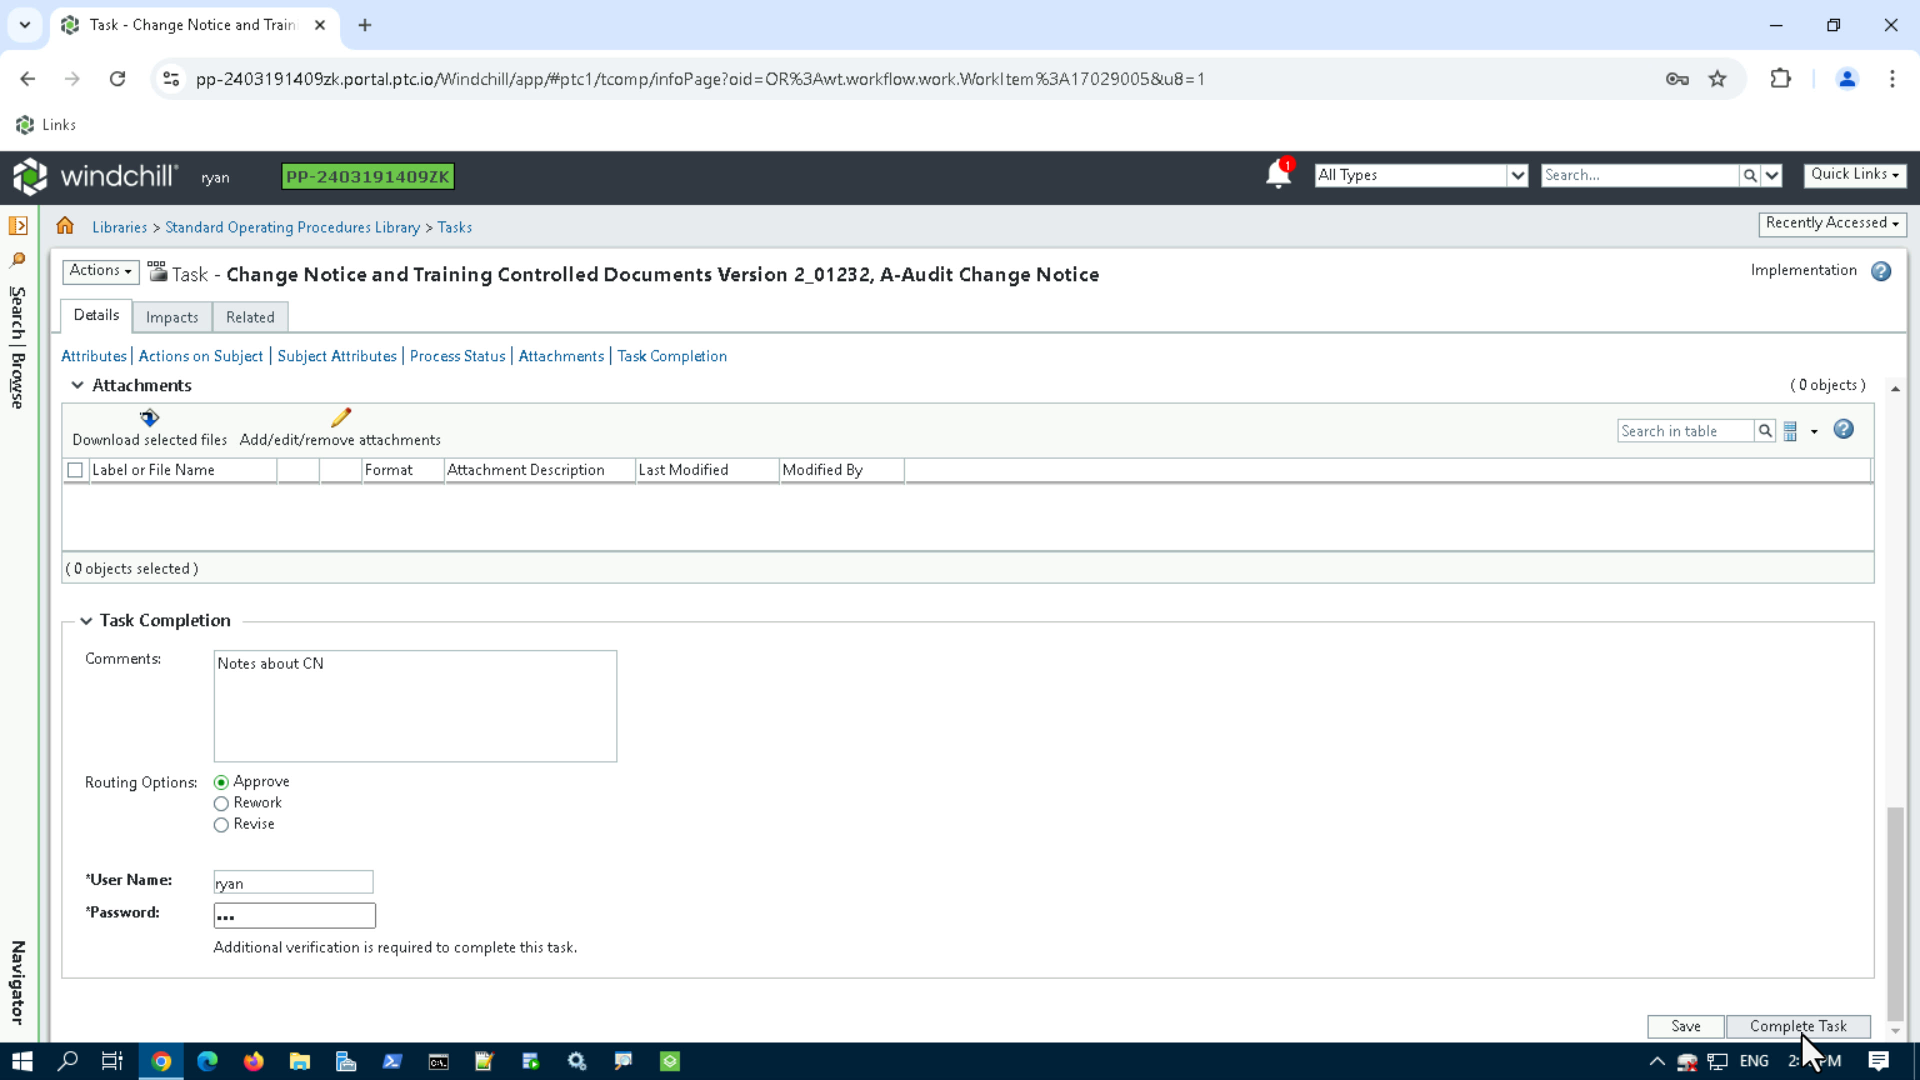1920x1080 pixels.
Task: Open the Chrome profile icon
Action: click(1847, 79)
